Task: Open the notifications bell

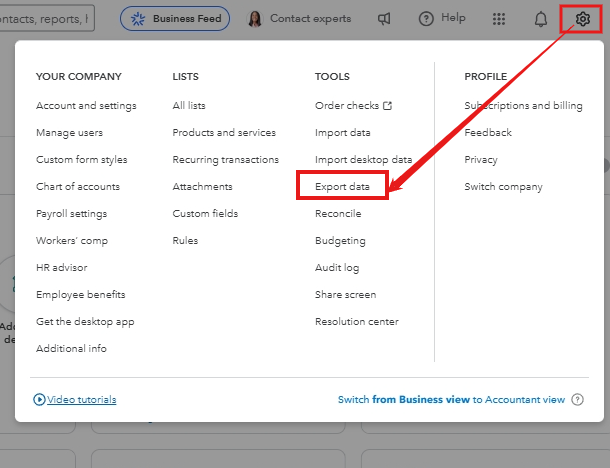Action: (541, 18)
